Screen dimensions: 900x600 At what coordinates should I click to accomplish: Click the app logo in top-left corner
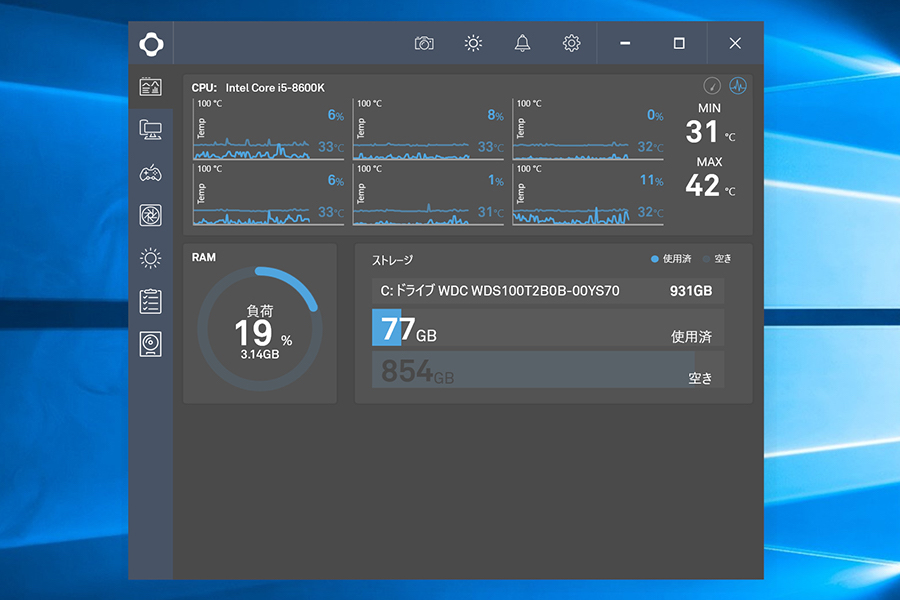click(x=151, y=44)
